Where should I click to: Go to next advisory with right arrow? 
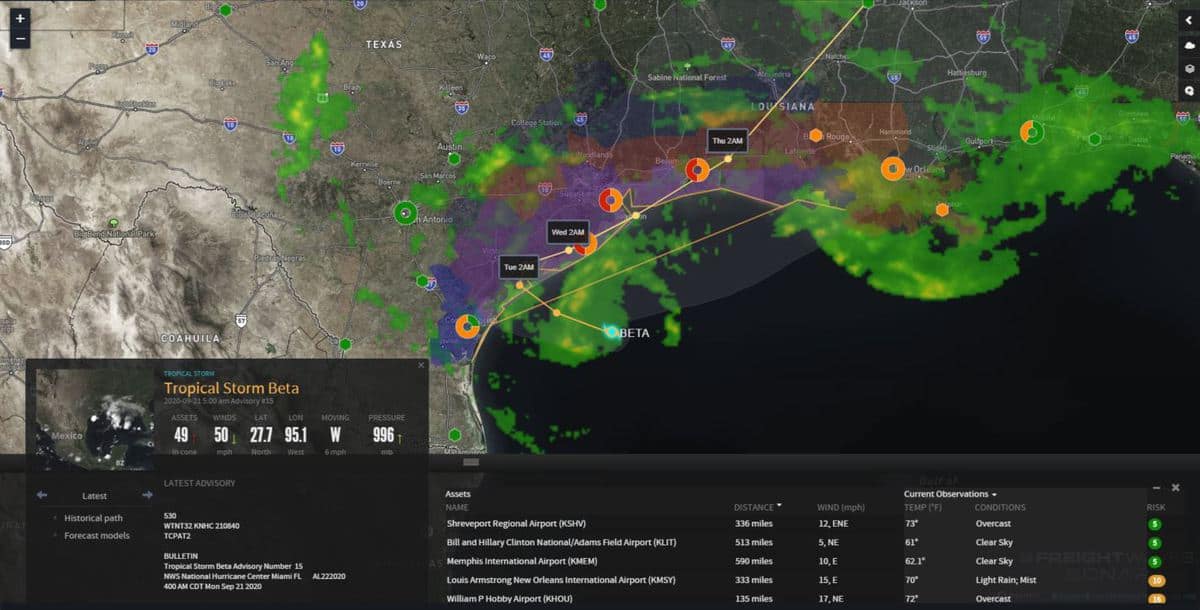148,495
